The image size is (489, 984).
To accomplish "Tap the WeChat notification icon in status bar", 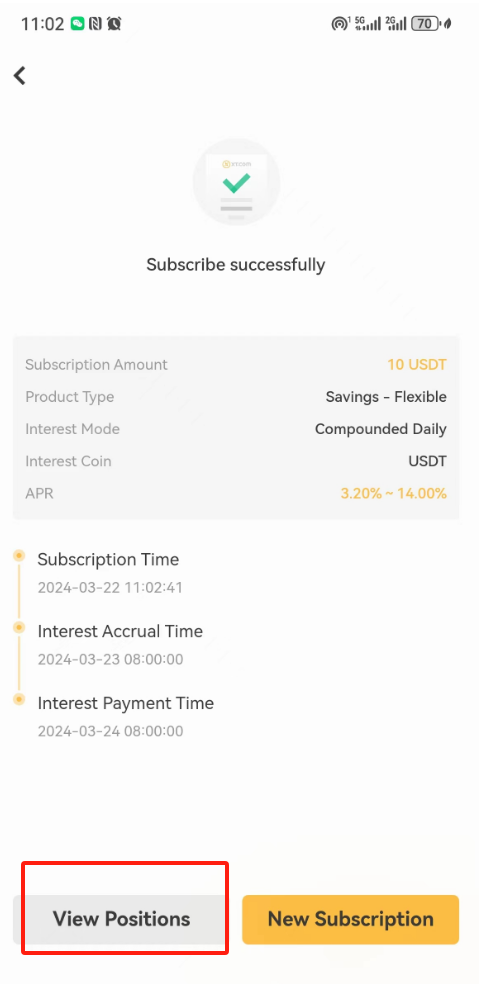I will [x=77, y=24].
